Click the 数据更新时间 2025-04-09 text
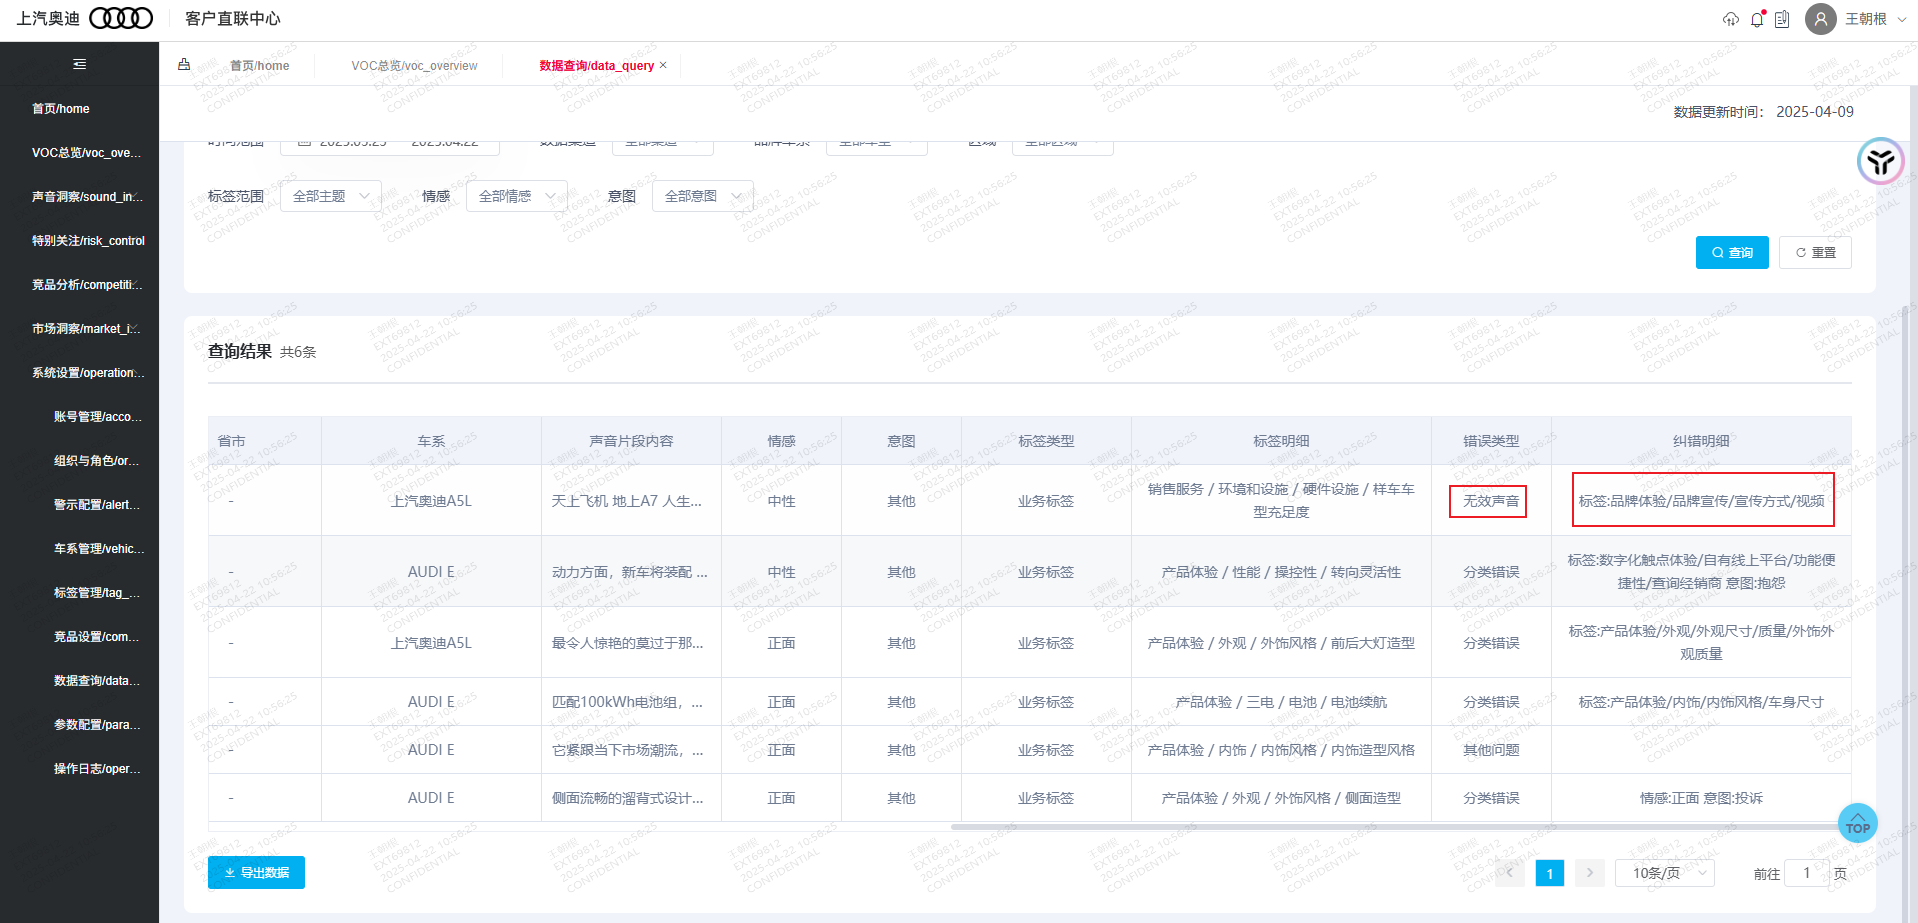1918x923 pixels. coord(1764,112)
